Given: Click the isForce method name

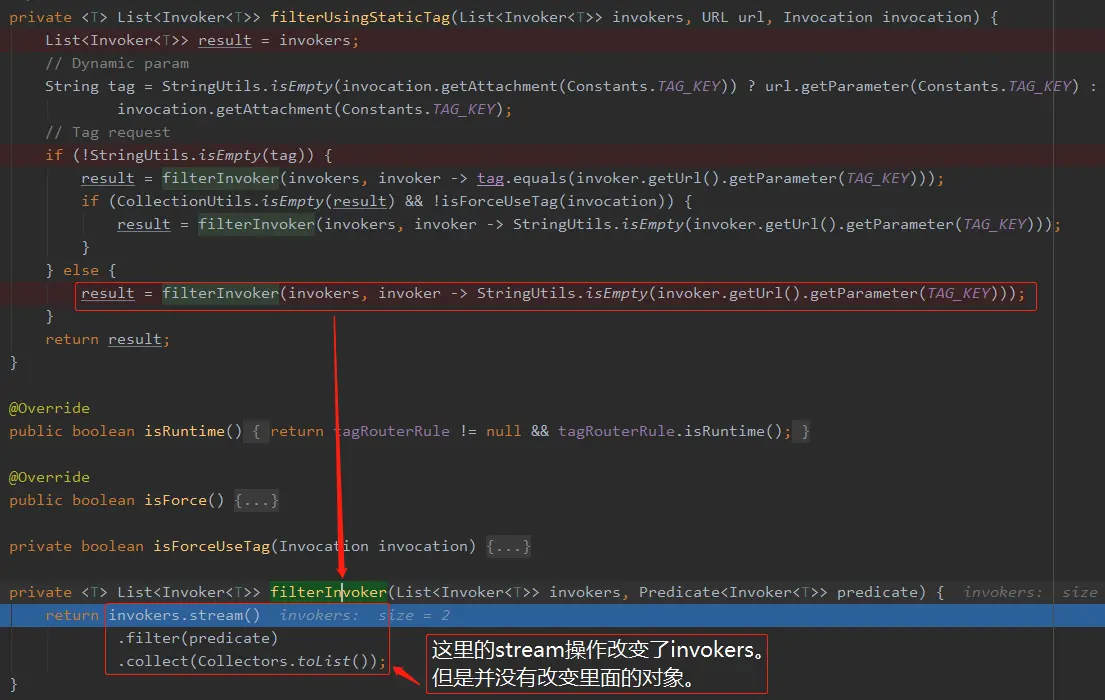Looking at the screenshot, I should (x=175, y=501).
